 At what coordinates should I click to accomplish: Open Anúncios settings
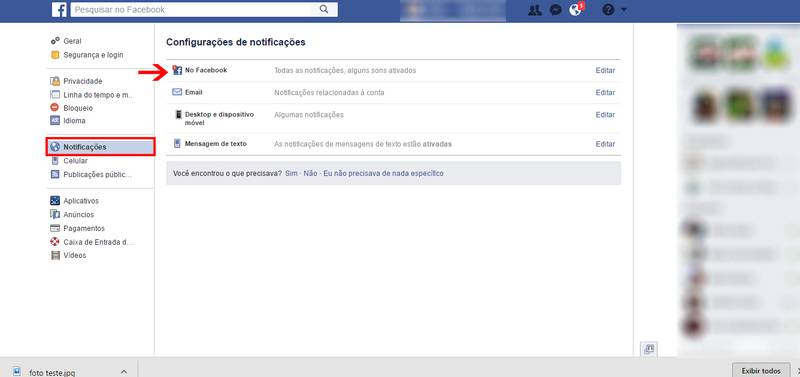point(79,215)
